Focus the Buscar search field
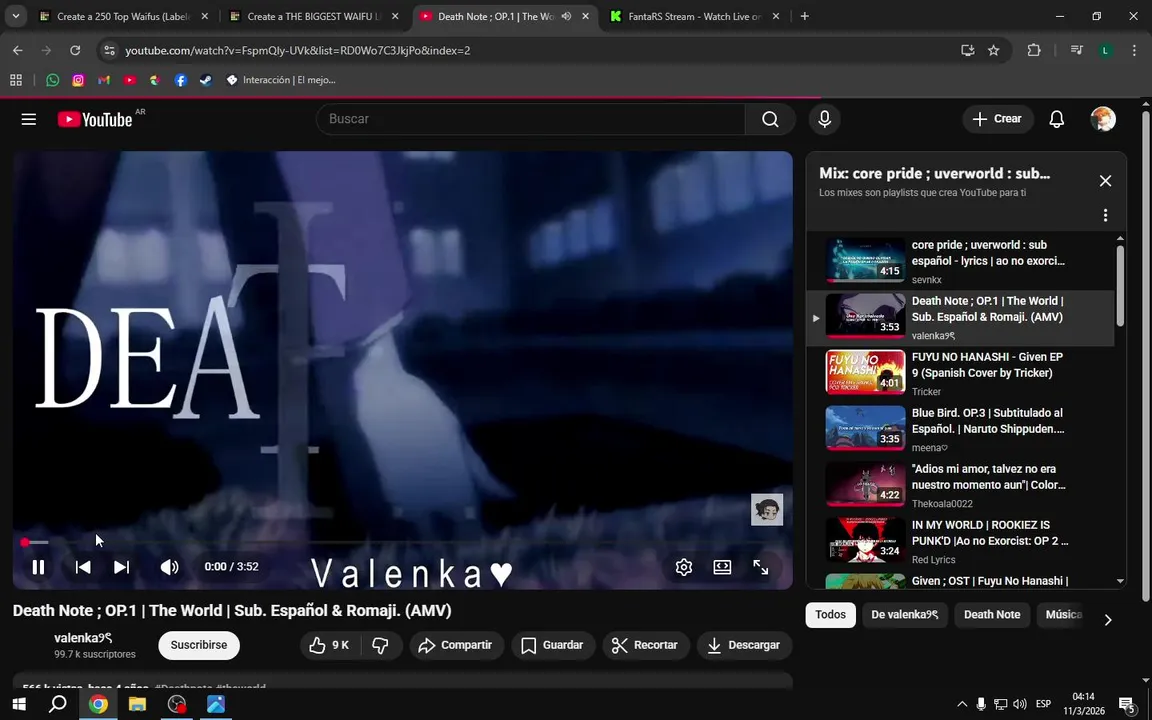The image size is (1152, 720). tap(530, 119)
